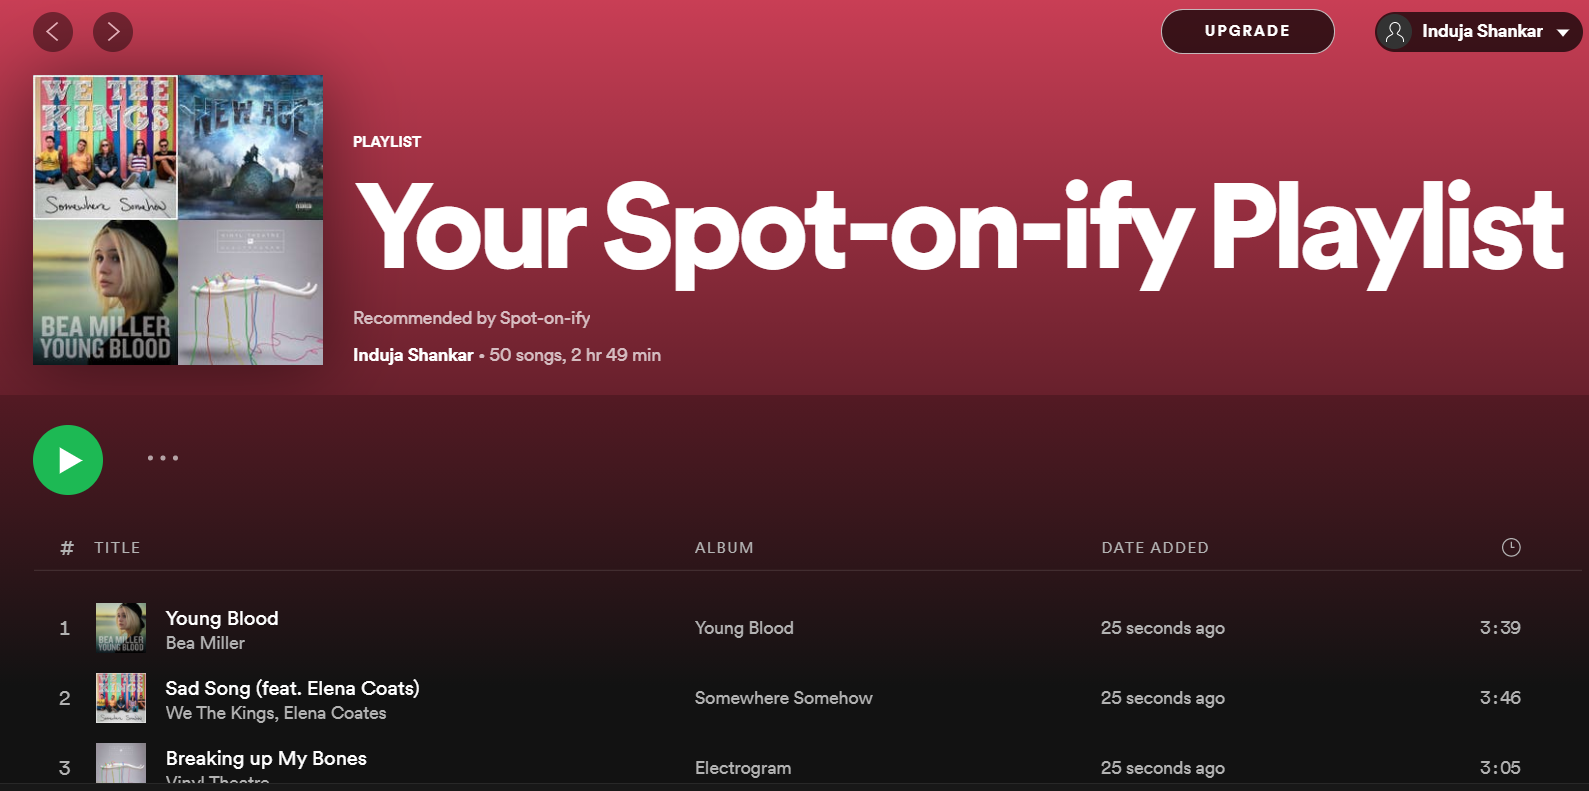This screenshot has height=791, width=1589.
Task: Play the playlist with the green play button
Action: click(x=68, y=460)
